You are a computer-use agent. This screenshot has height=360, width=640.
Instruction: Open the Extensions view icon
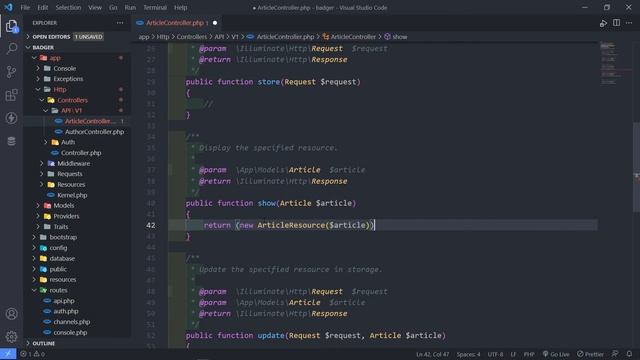11,95
